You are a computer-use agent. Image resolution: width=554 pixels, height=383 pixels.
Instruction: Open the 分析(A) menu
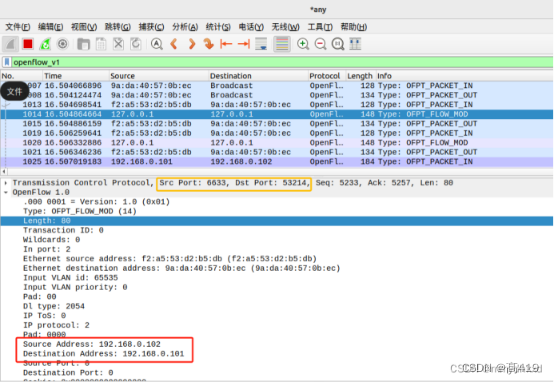(185, 27)
